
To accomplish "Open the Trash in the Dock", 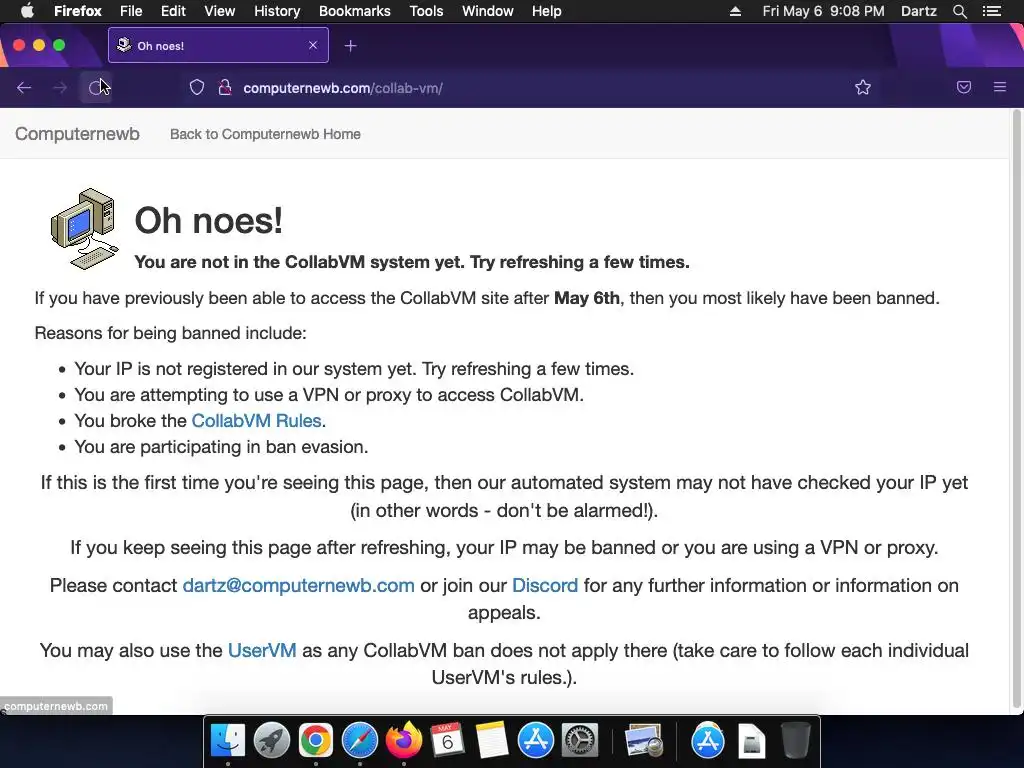I will tap(795, 741).
